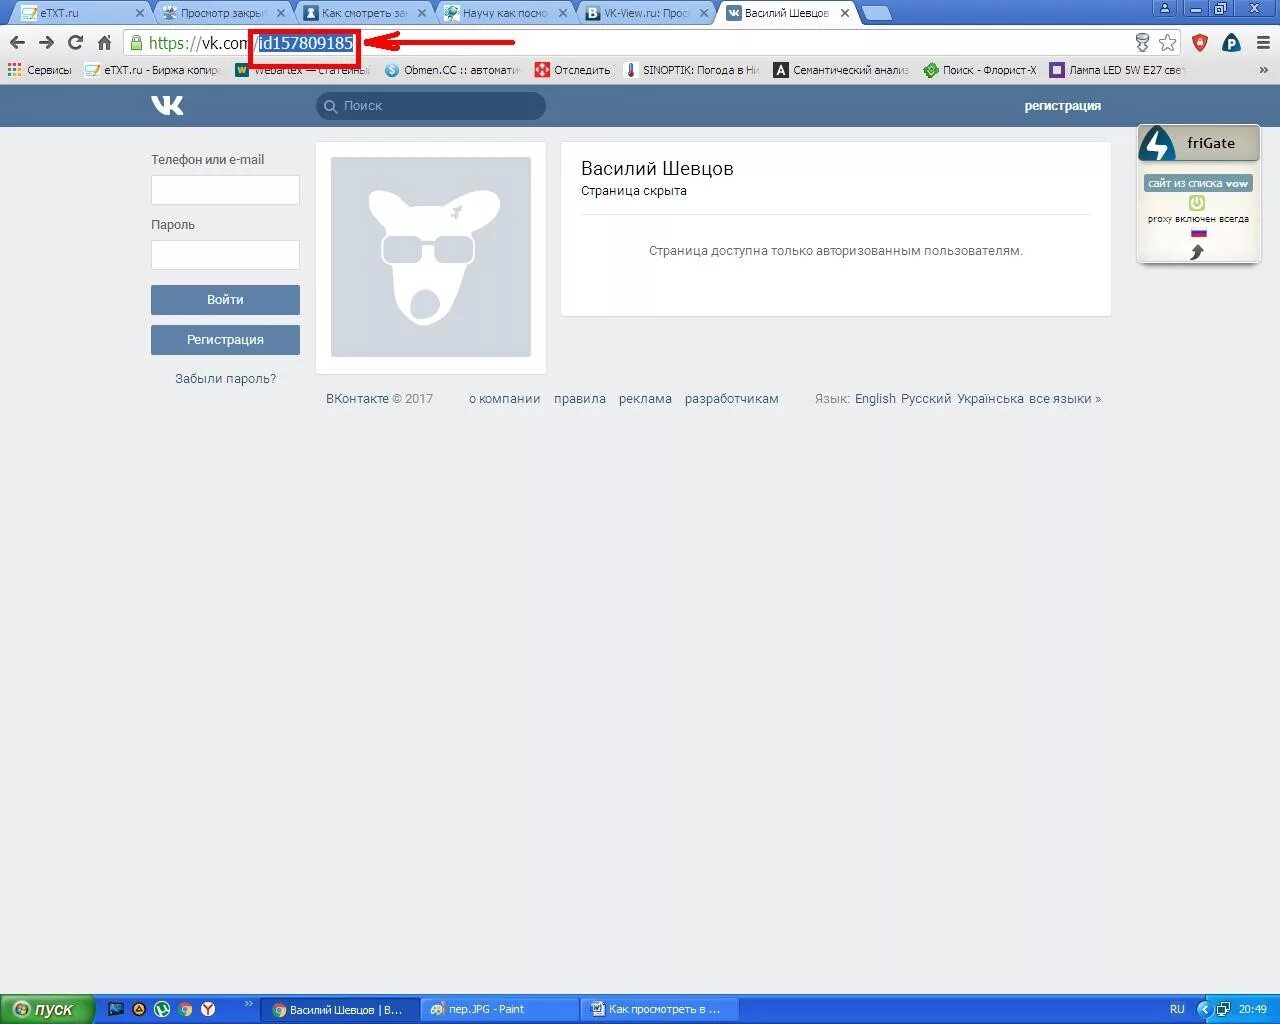Click the сайт из списка label
Viewport: 1280px width, 1024px height.
tap(1198, 183)
